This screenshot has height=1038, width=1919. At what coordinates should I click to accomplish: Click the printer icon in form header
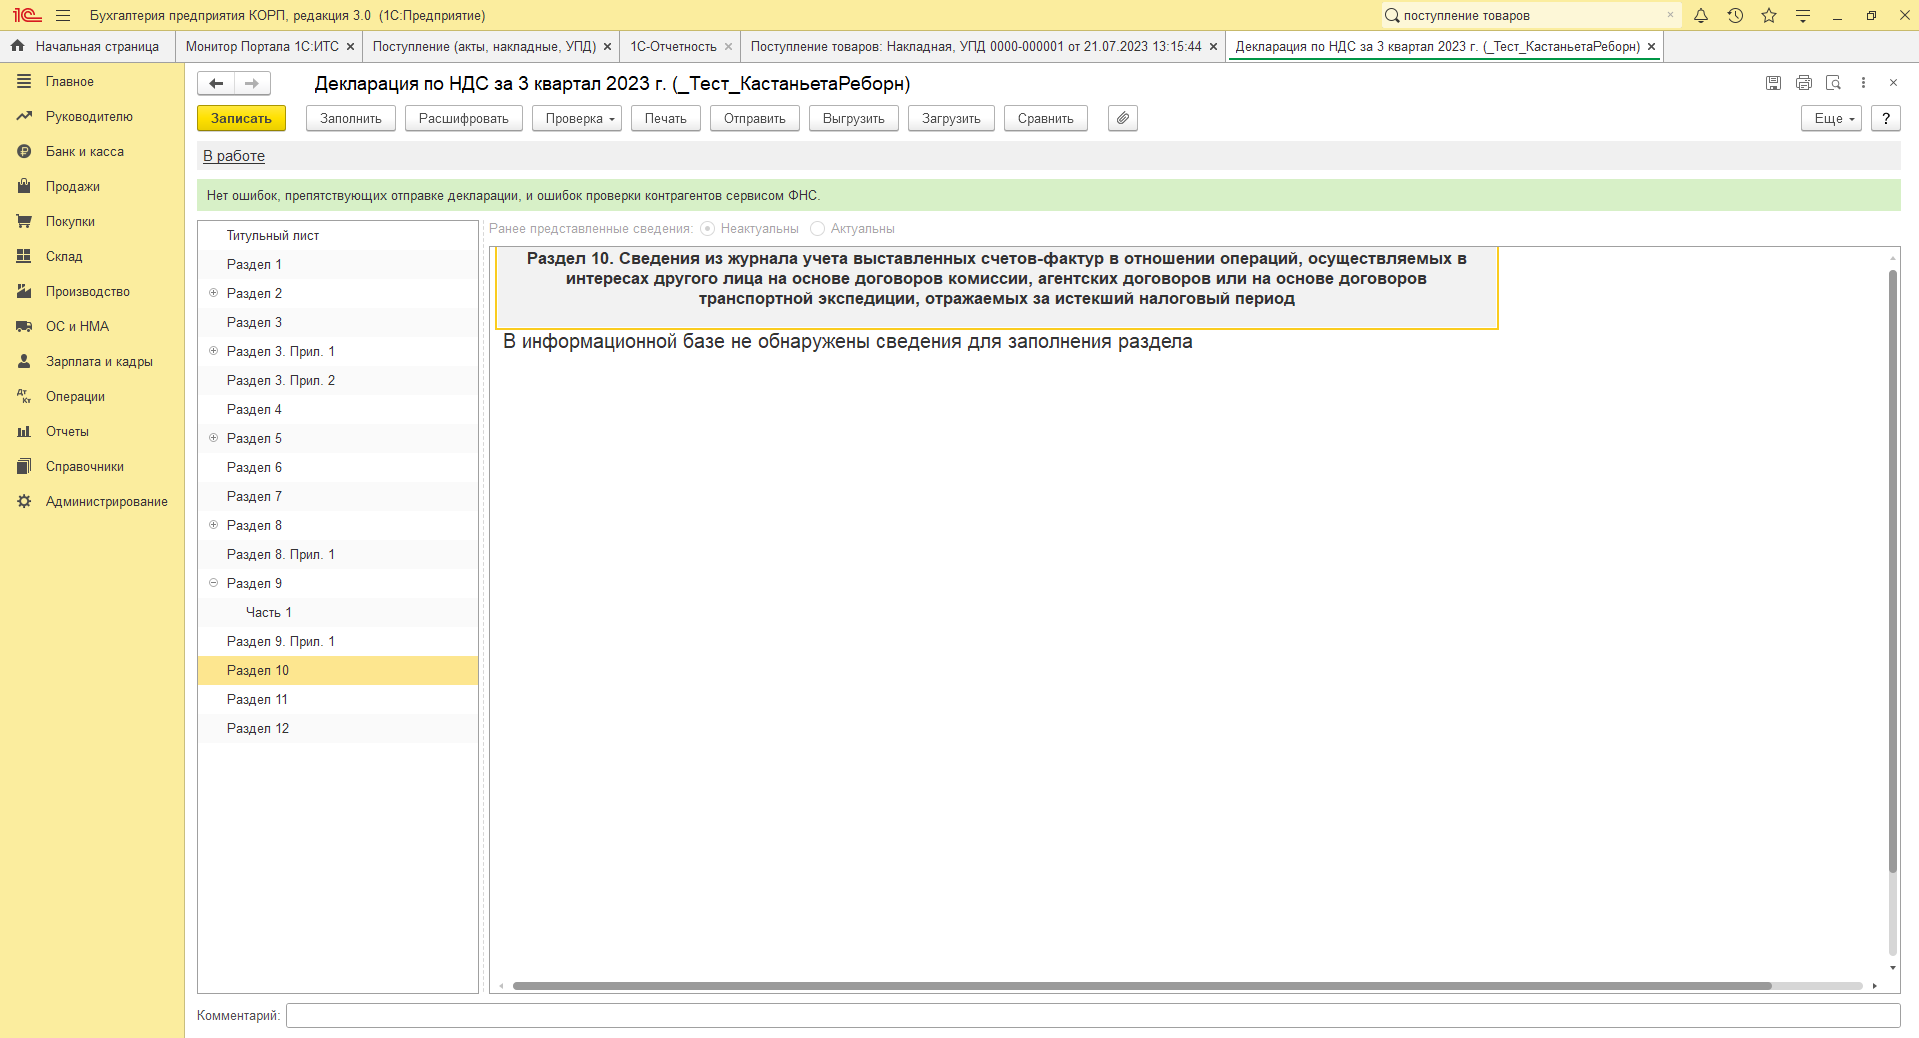[1803, 83]
